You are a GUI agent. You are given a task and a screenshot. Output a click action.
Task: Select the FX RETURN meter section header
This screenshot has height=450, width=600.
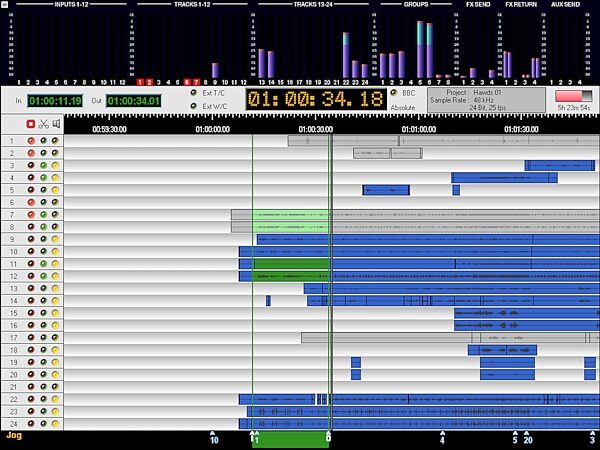[x=521, y=5]
